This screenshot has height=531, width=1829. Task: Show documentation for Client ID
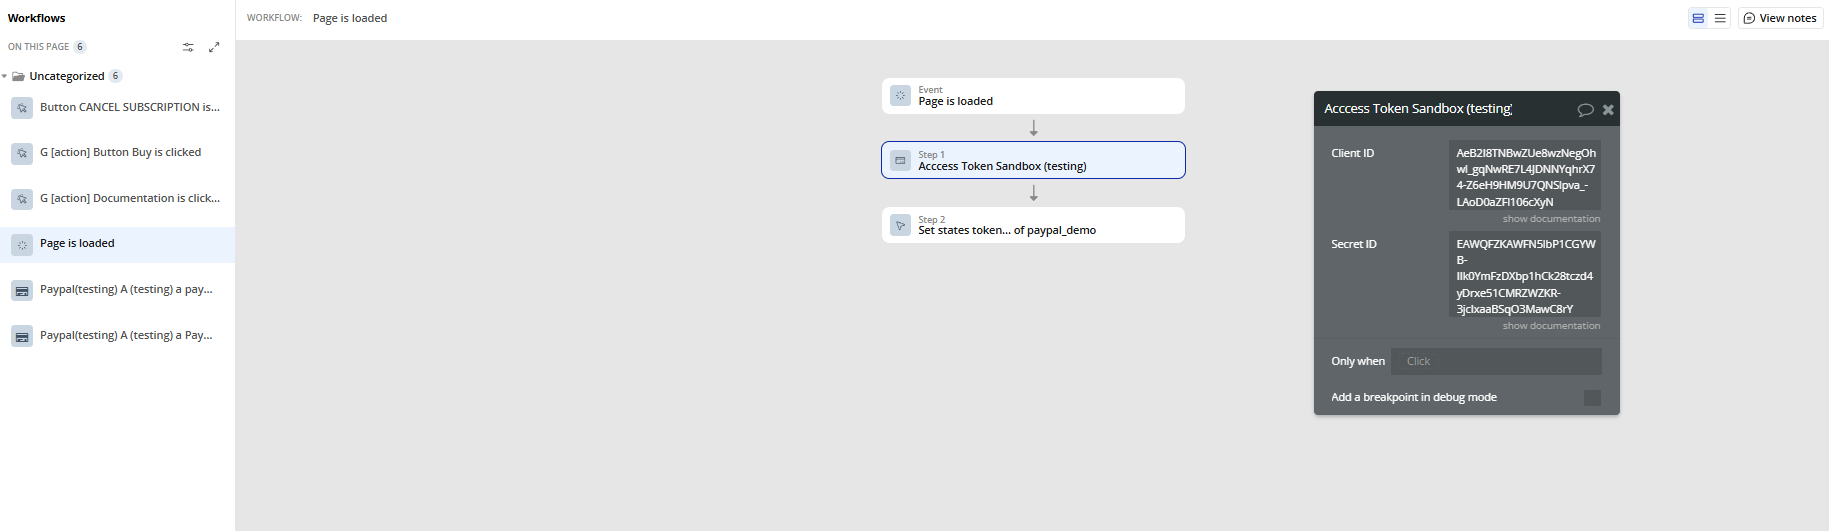pyautogui.click(x=1551, y=219)
